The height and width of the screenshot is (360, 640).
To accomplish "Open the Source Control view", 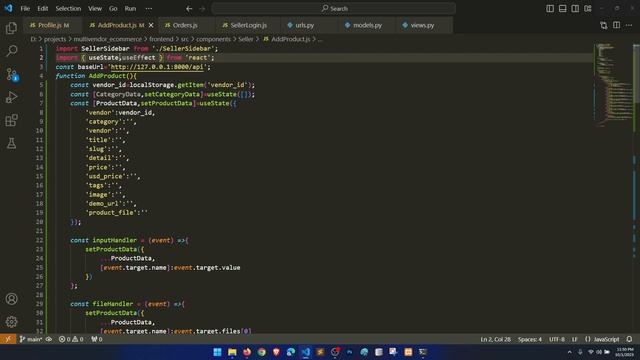I will point(11,74).
